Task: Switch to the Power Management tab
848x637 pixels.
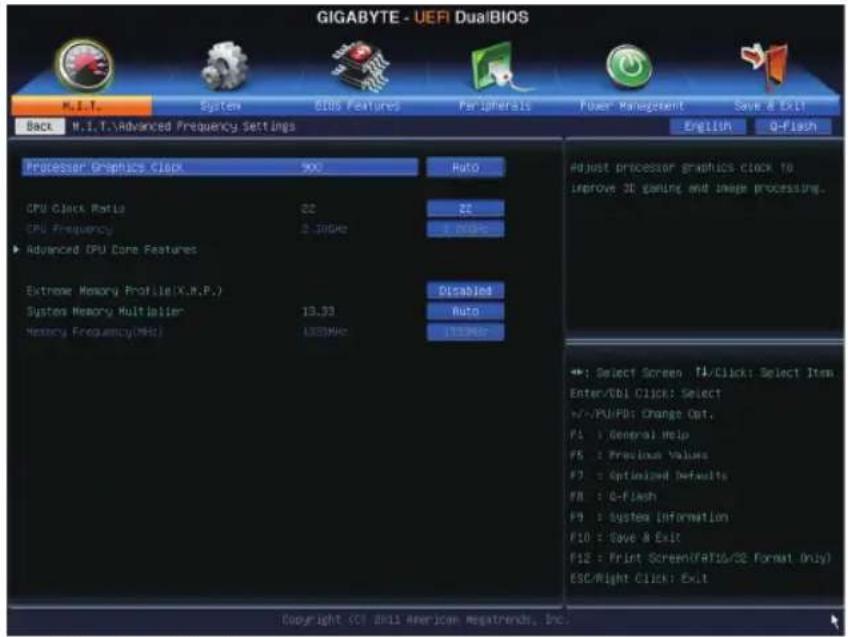Action: [632, 105]
